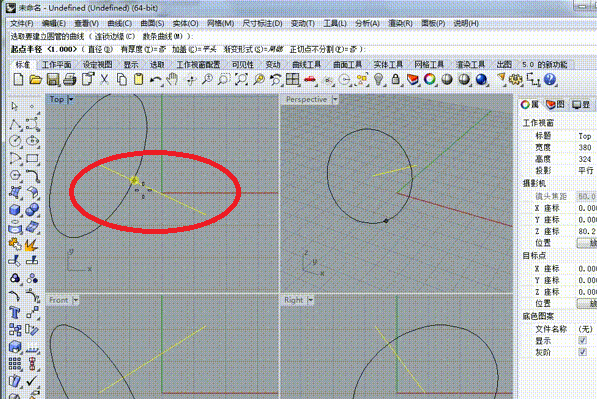Click the blue render sphere icon
Viewport: 597px width, 399px height.
coord(481,80)
